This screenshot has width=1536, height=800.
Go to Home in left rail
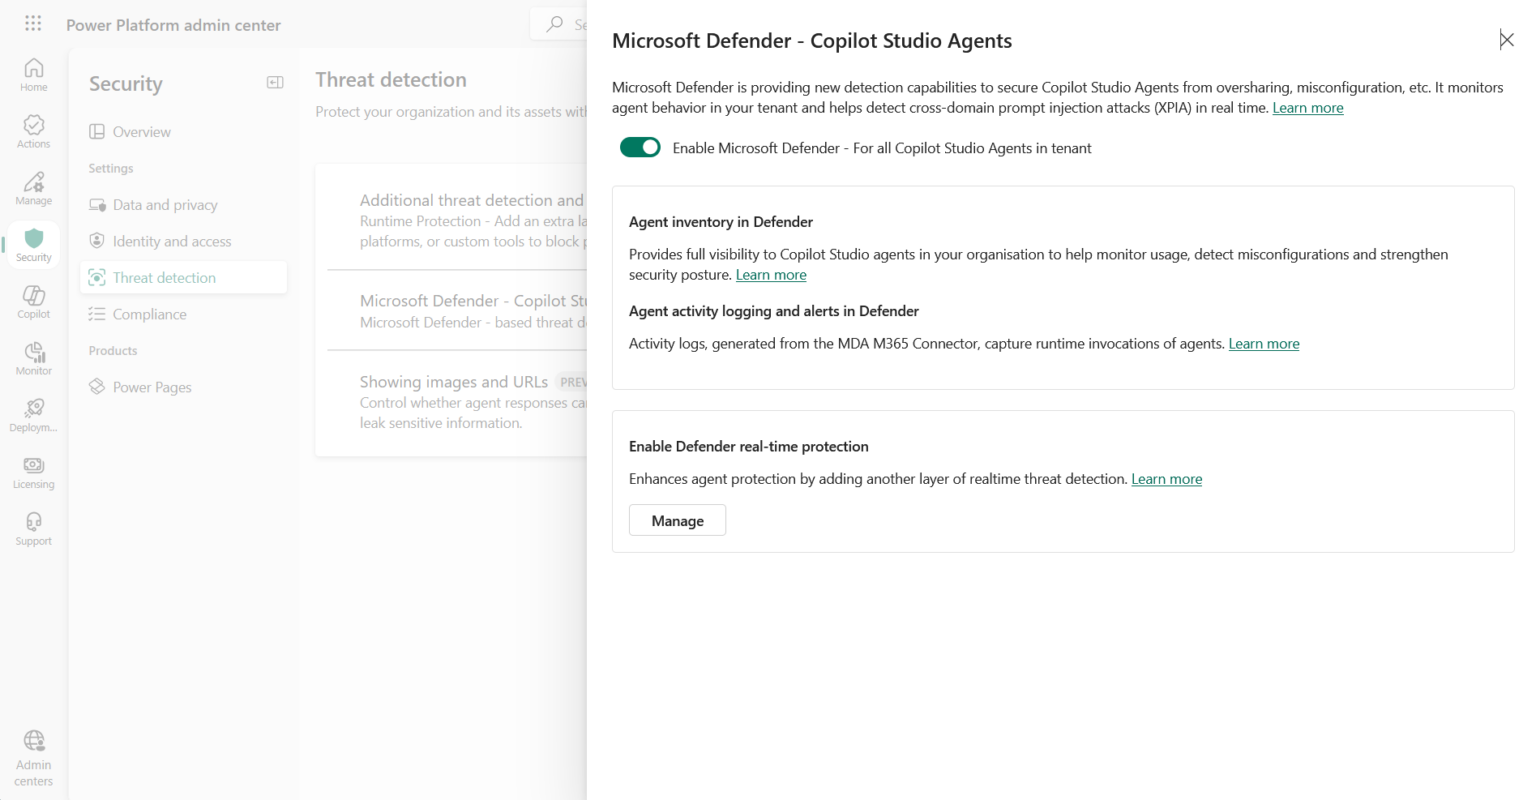33,74
